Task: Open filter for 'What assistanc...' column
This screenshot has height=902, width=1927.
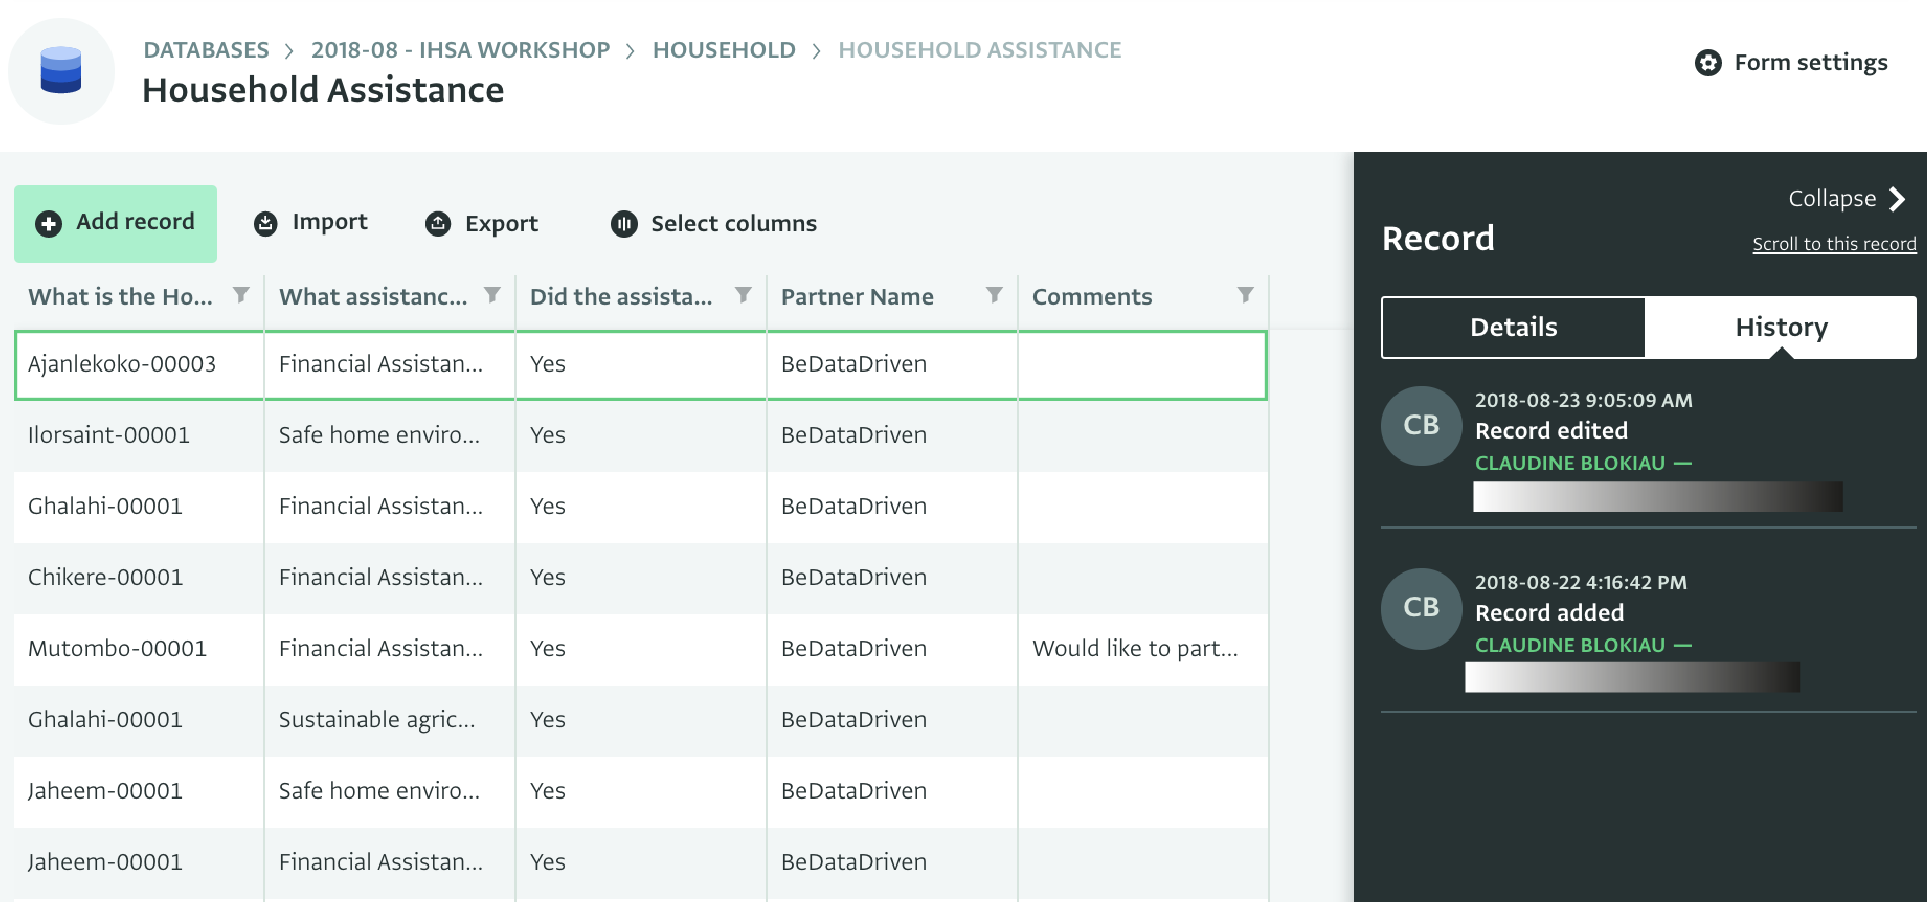Action: click(x=492, y=295)
